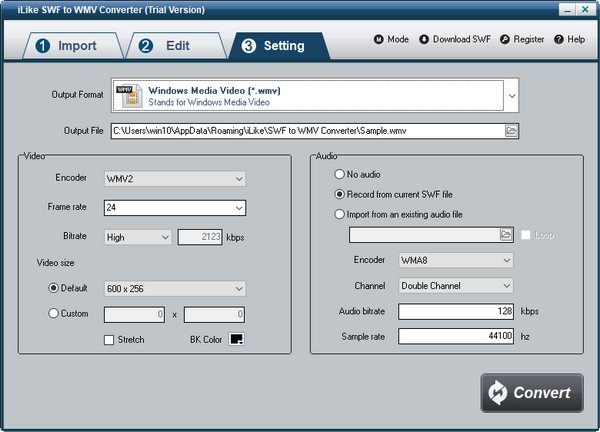Click the Download SWF icon
The height and width of the screenshot is (432, 600).
pos(424,40)
